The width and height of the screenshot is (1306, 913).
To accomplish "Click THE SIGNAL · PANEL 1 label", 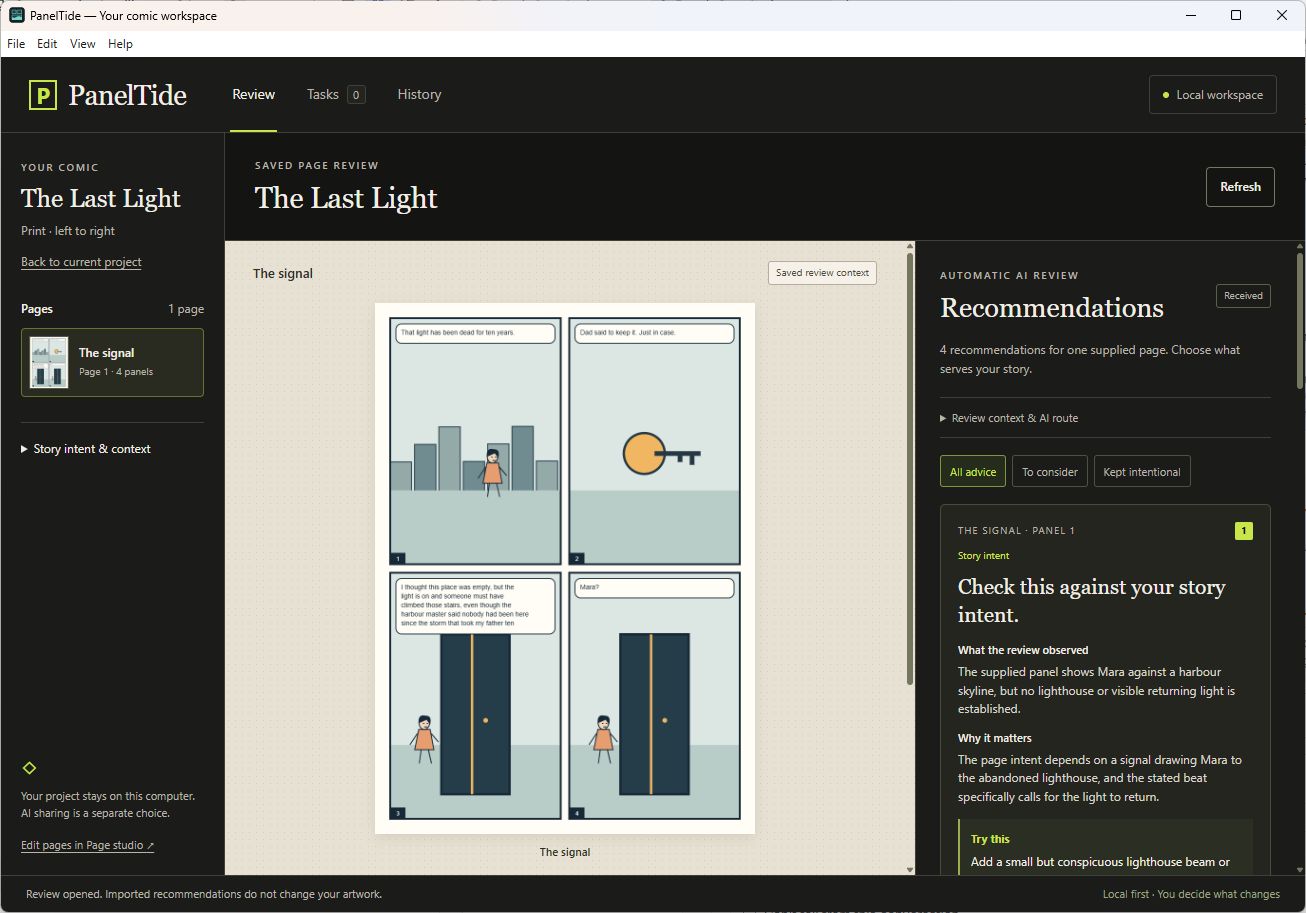I will [1016, 531].
